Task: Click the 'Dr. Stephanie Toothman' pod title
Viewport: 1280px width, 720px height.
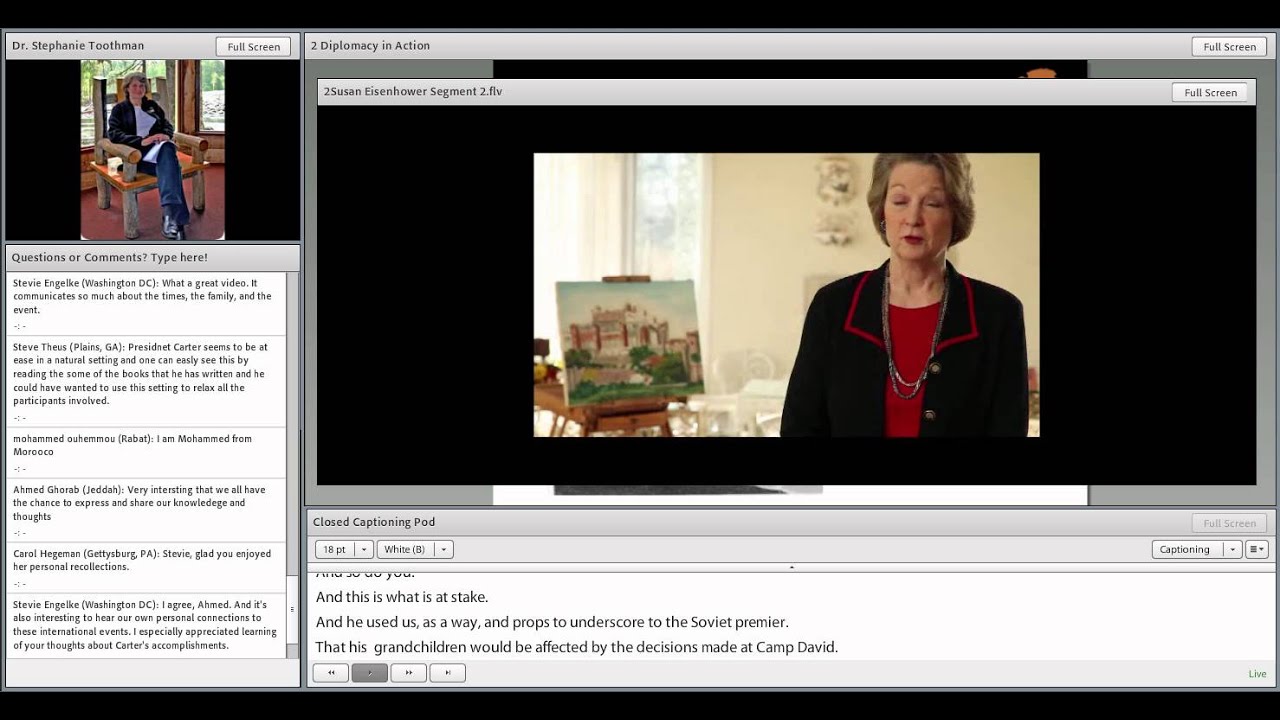Action: 78,46
